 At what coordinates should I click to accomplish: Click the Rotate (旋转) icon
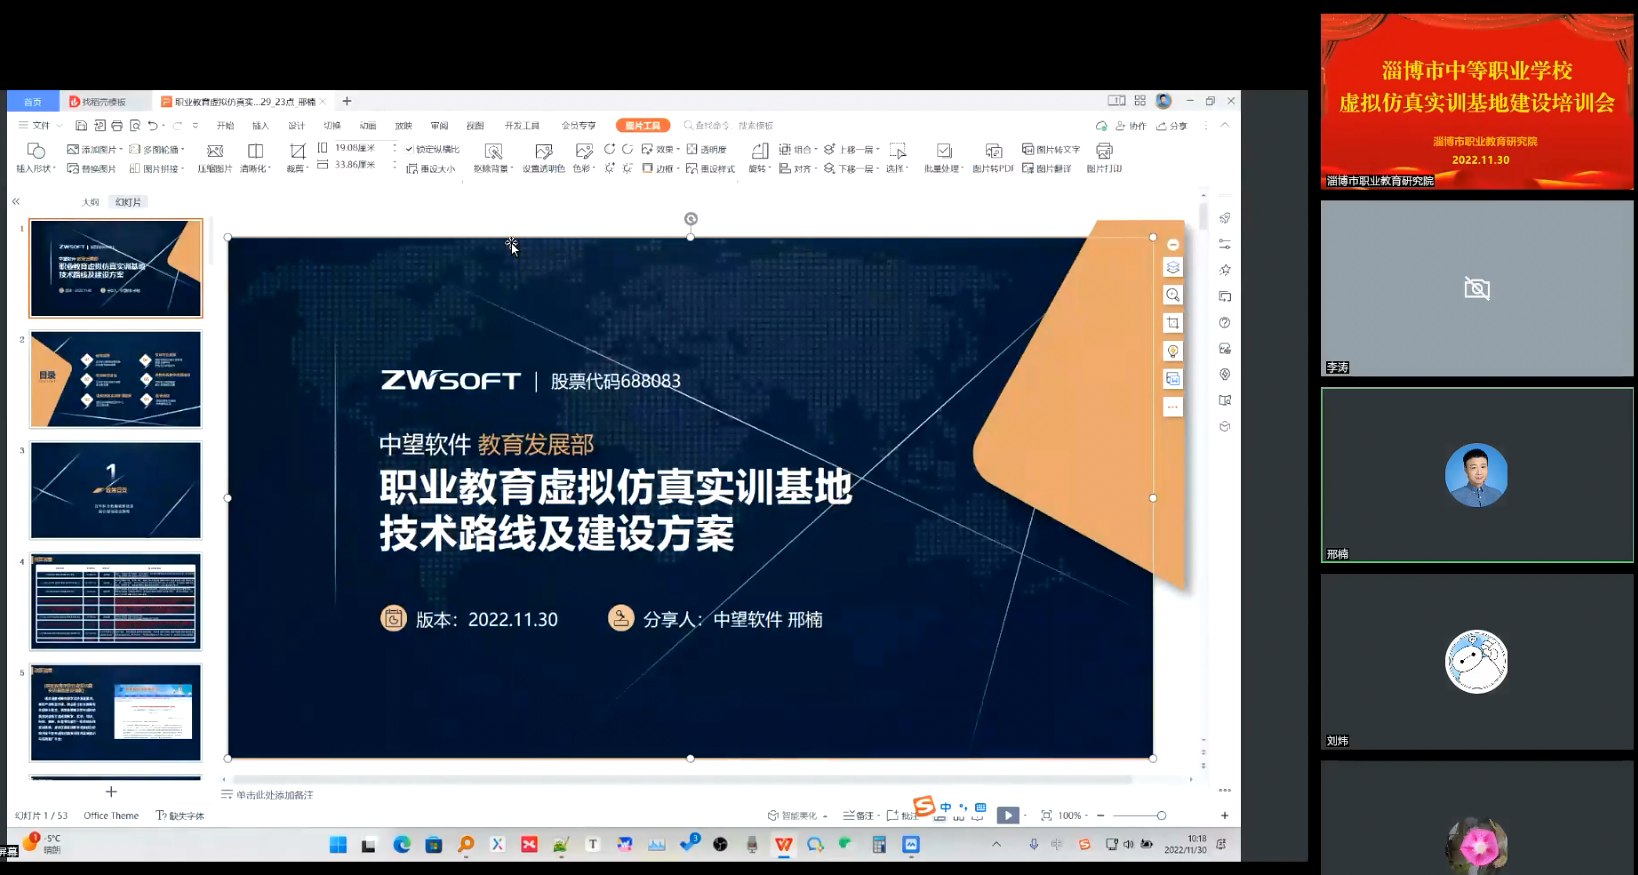tap(760, 150)
